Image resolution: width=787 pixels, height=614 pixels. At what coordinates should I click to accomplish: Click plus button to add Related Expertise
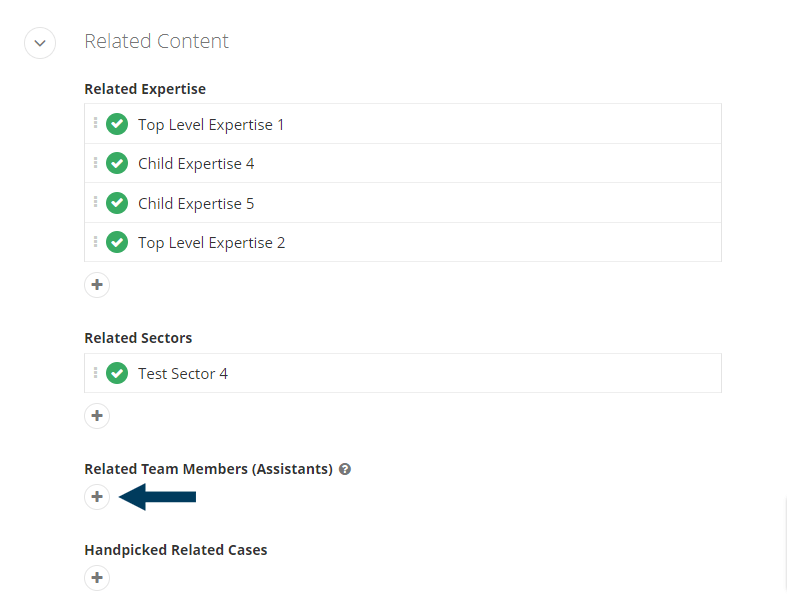click(97, 285)
